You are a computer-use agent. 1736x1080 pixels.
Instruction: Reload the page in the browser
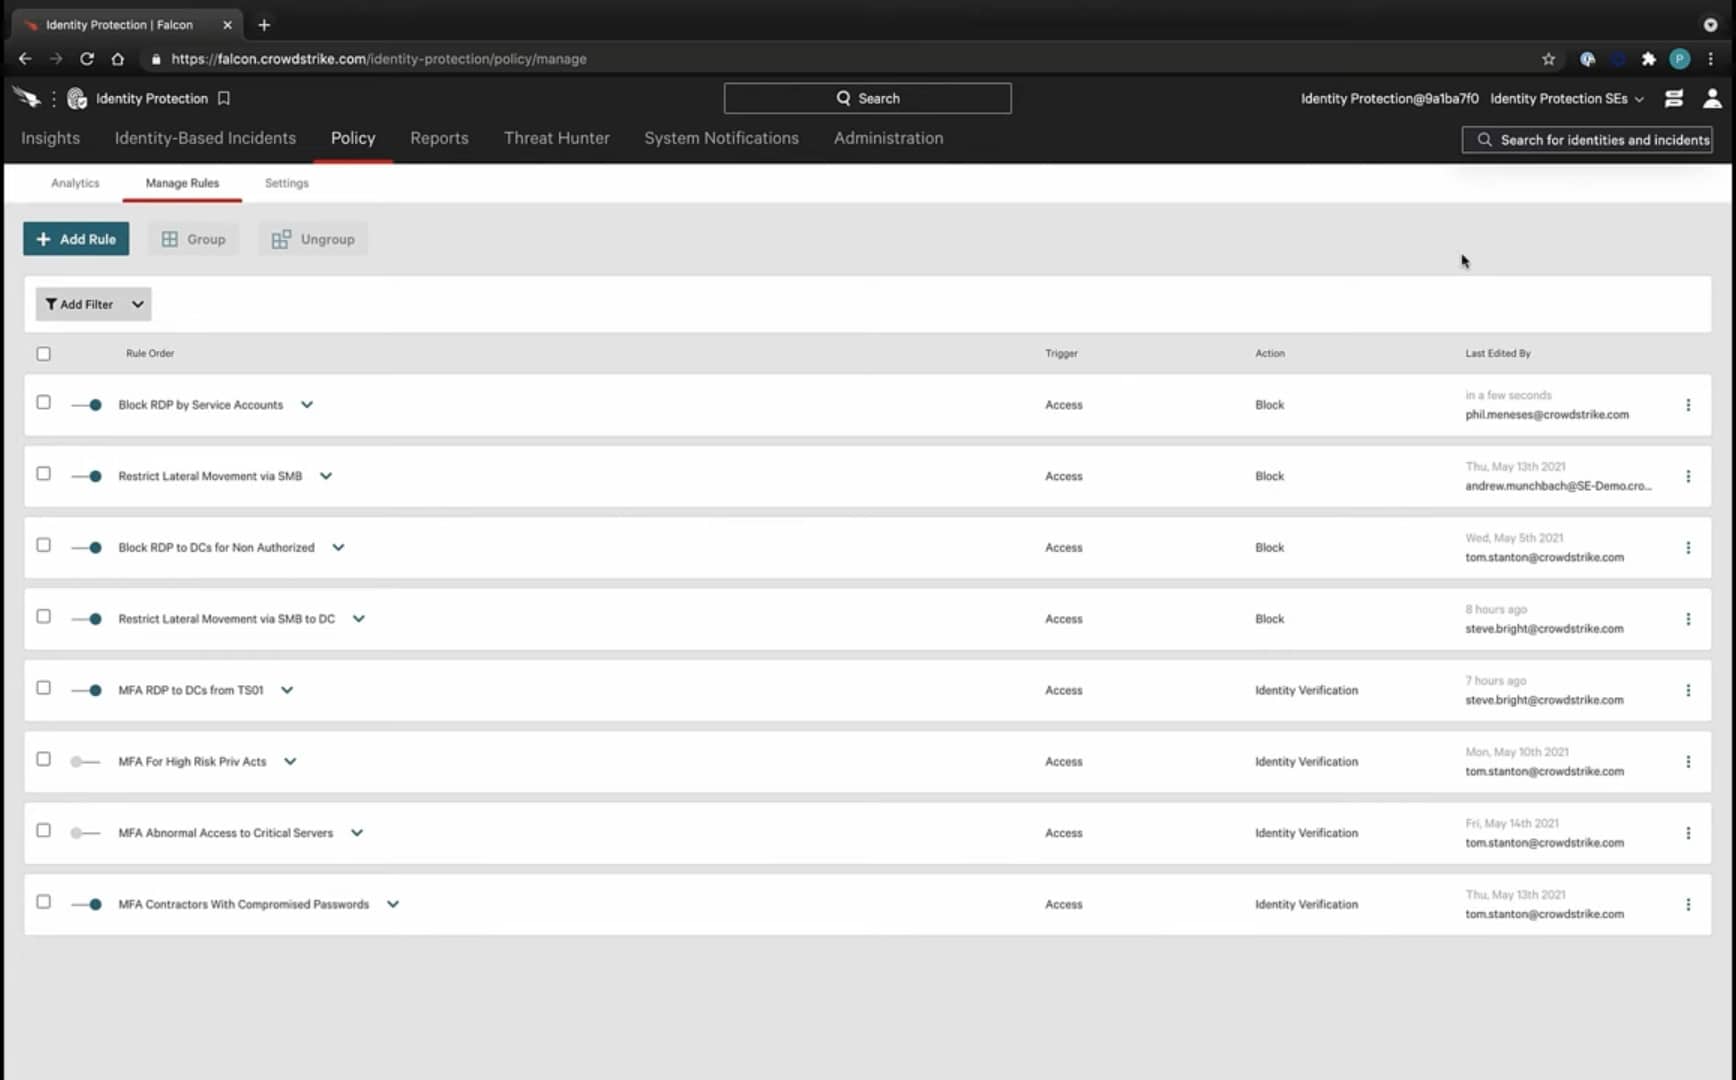tap(87, 59)
